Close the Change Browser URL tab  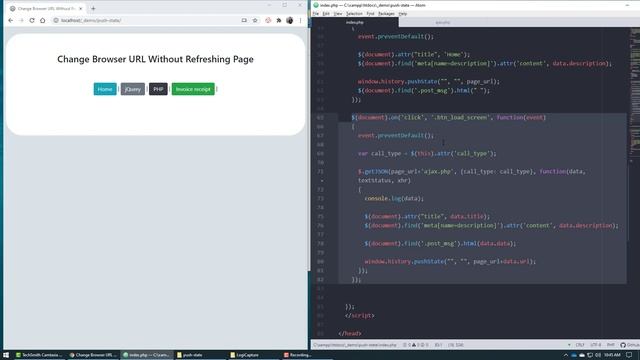[81, 9]
